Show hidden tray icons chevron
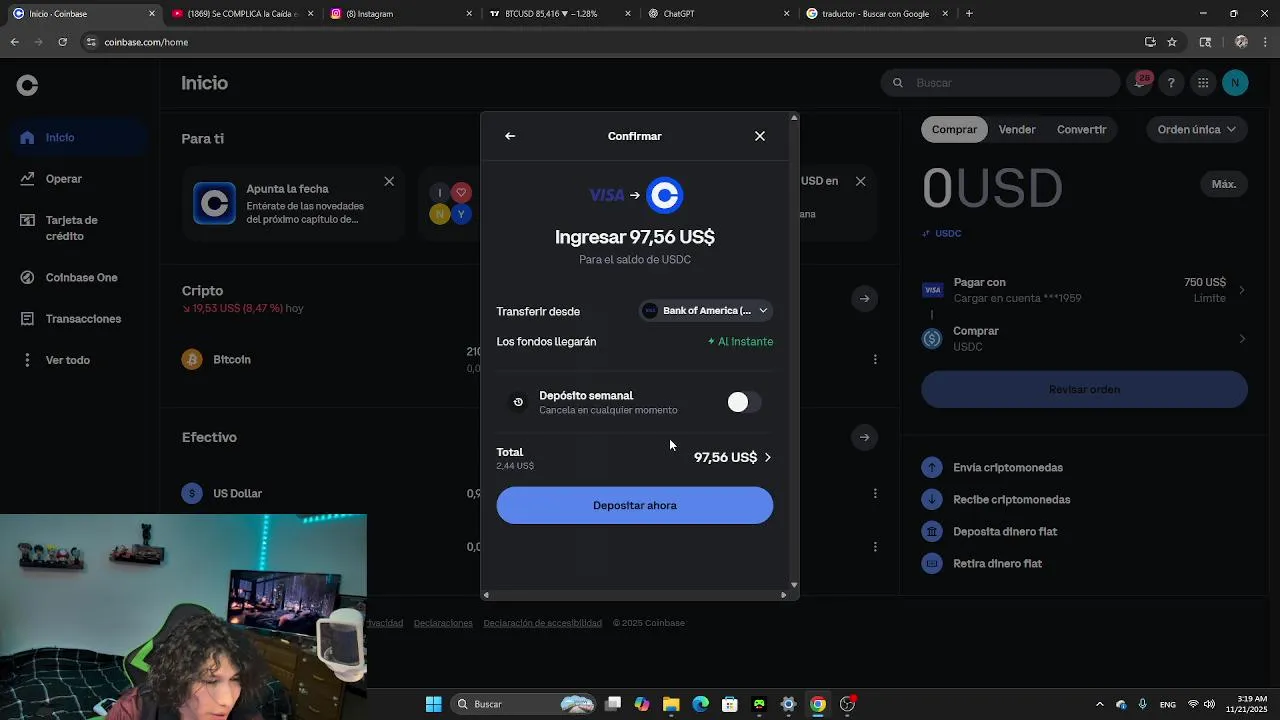Image resolution: width=1280 pixels, height=720 pixels. pos(1100,704)
